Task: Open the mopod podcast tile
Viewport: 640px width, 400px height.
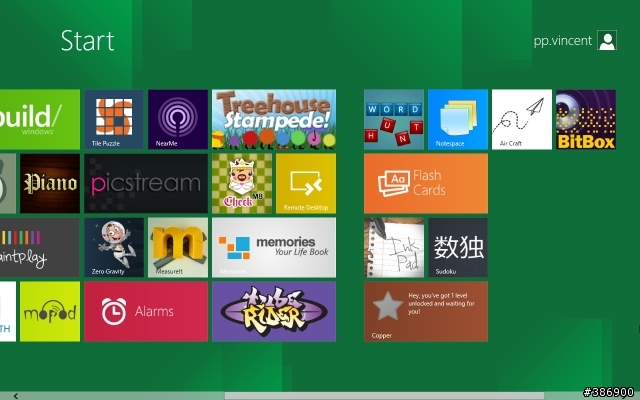Action: [x=50, y=311]
